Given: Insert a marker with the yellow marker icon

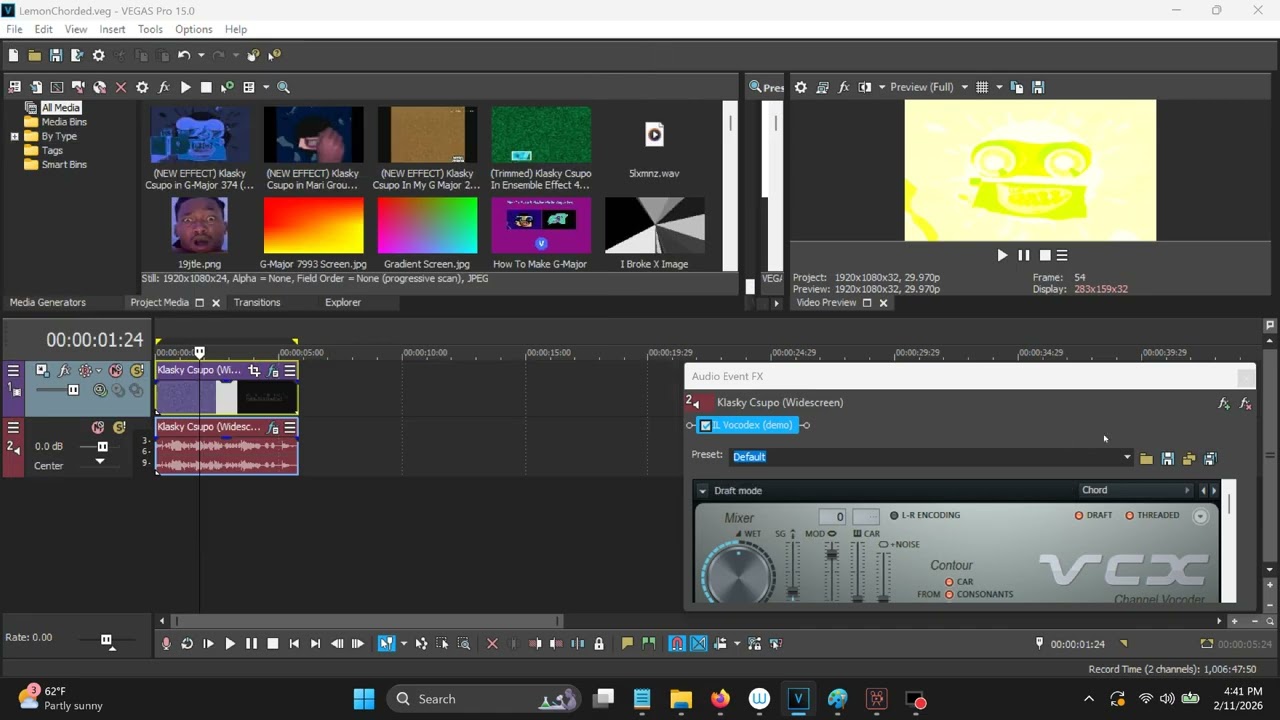Looking at the screenshot, I should pyautogui.click(x=627, y=644).
